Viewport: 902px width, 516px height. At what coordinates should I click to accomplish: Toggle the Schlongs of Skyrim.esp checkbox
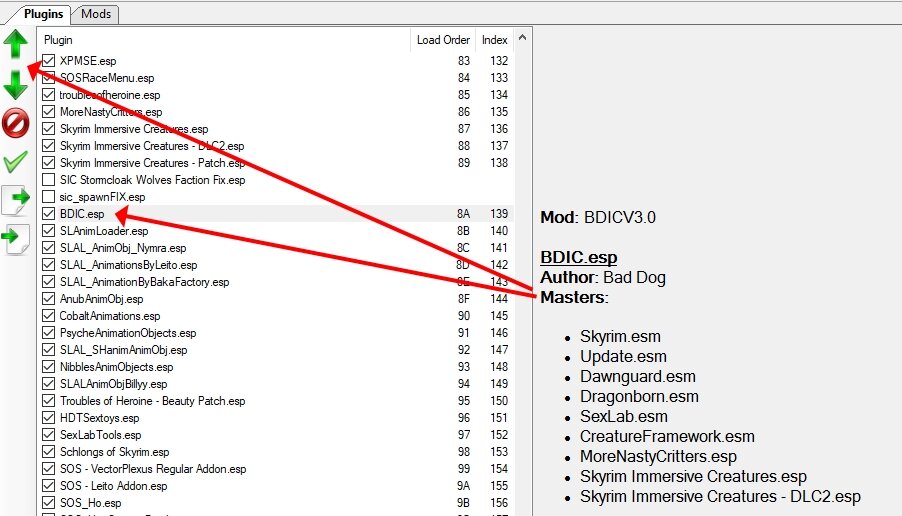point(49,452)
